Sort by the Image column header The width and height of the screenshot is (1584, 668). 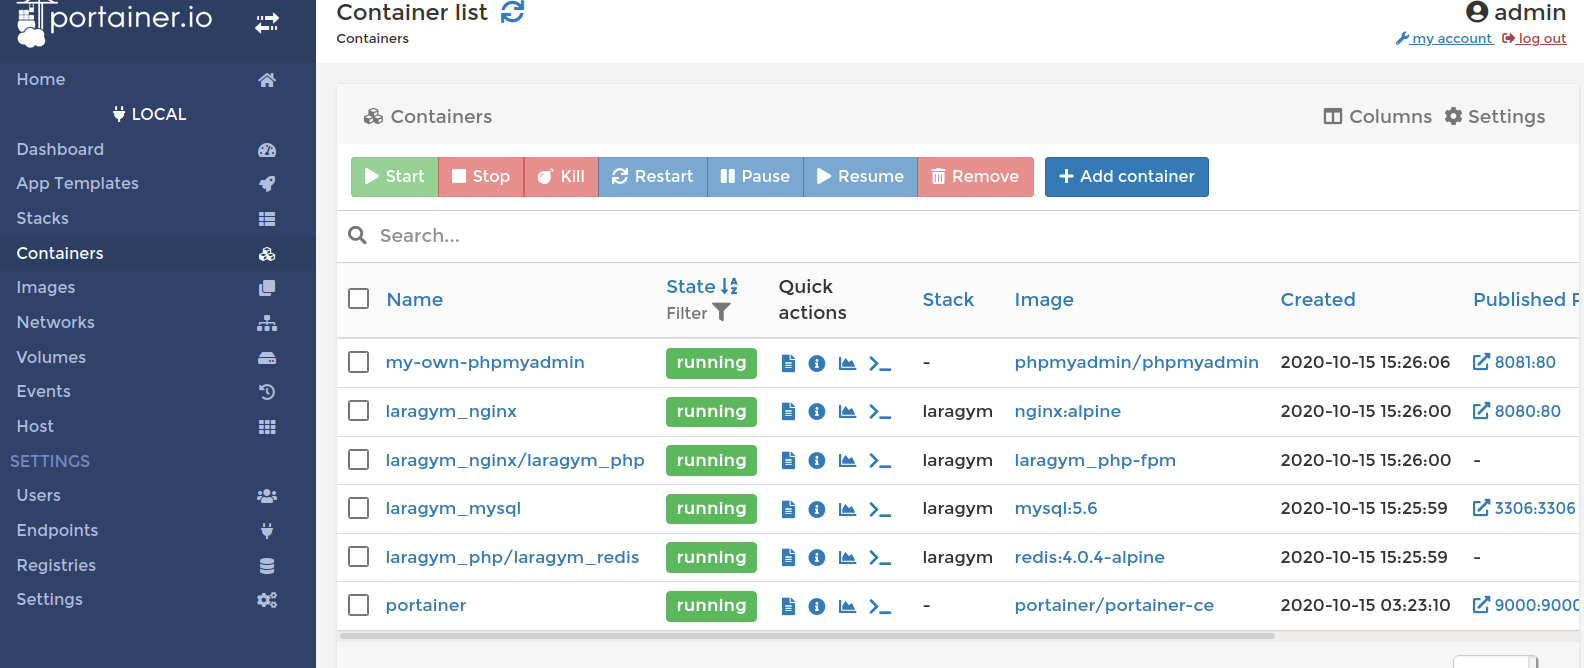1044,300
